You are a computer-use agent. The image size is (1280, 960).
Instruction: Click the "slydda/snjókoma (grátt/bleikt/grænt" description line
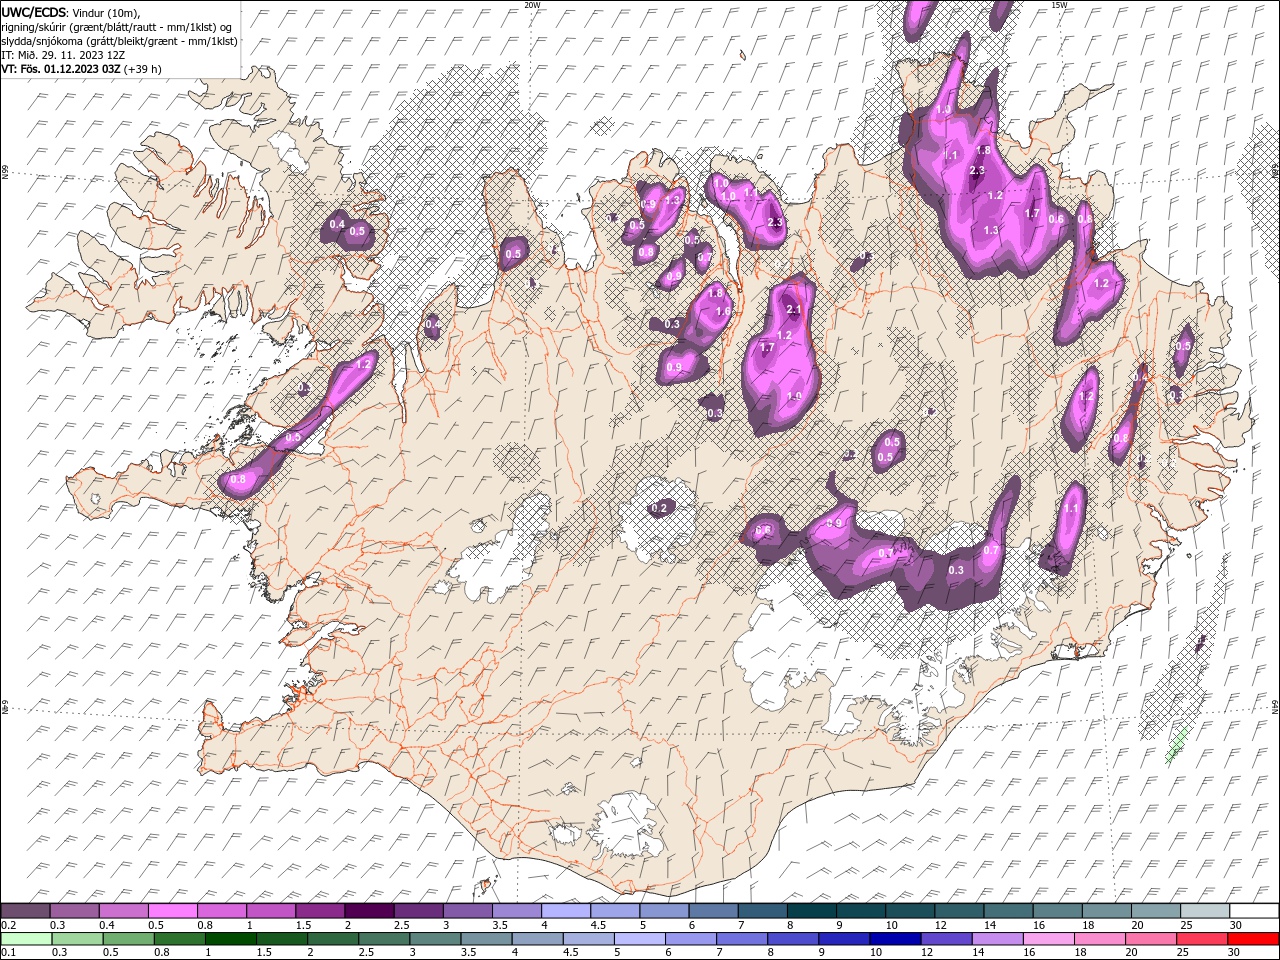click(119, 40)
